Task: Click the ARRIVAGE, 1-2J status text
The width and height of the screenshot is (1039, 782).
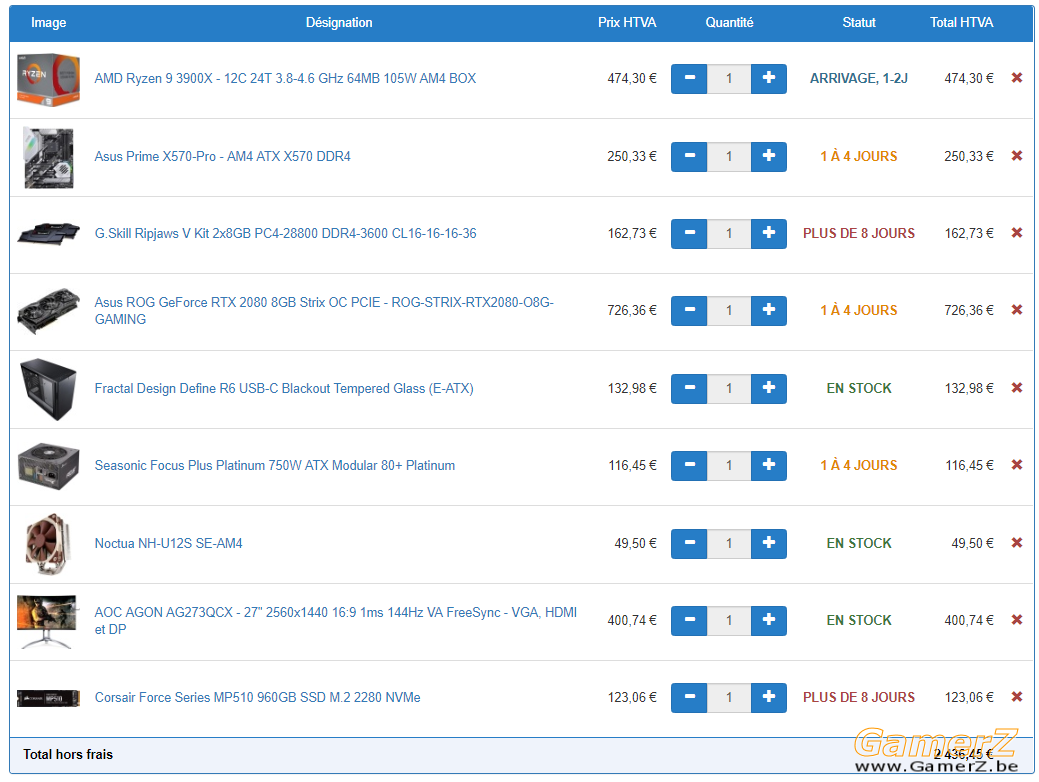Action: coord(859,78)
